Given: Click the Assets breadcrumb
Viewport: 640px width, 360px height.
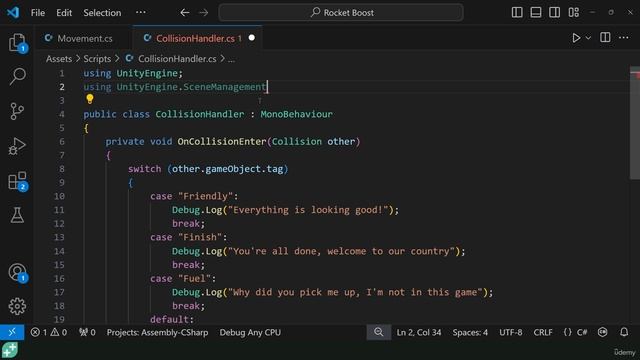Looking at the screenshot, I should tap(59, 59).
